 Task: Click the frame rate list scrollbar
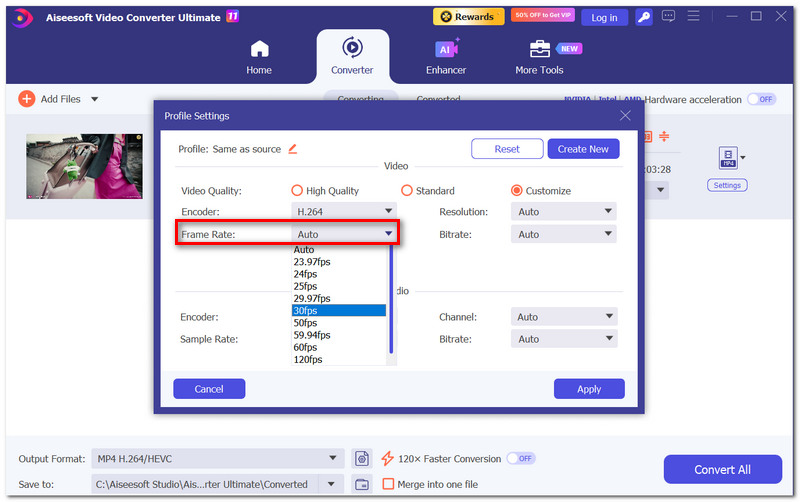(x=391, y=300)
